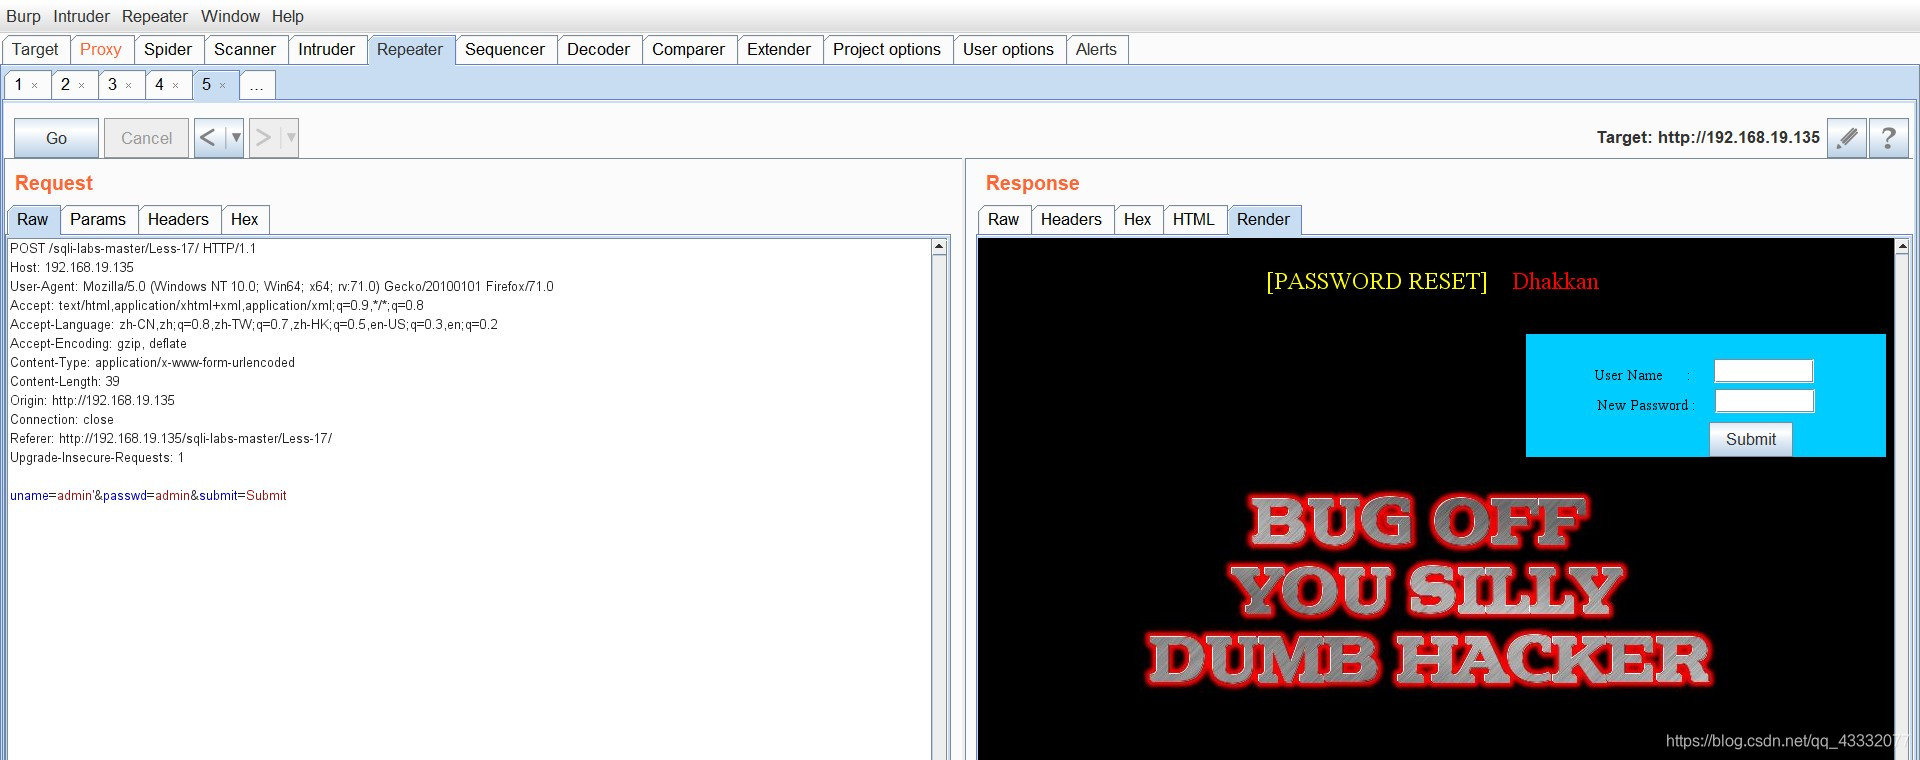
Task: Select Repeater sub-tab 5
Action: point(207,85)
